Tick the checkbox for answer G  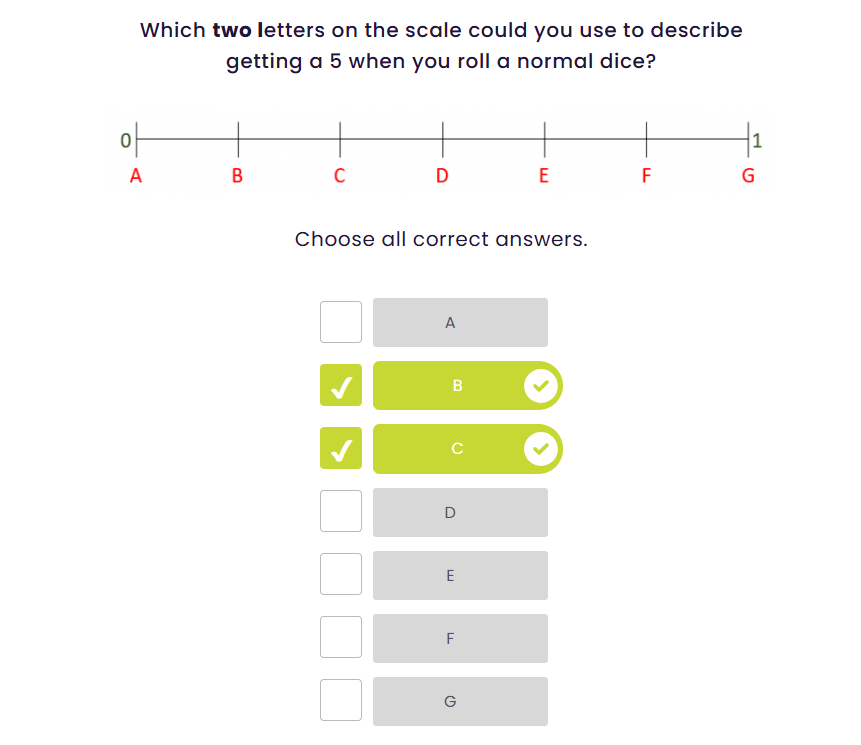click(x=341, y=701)
